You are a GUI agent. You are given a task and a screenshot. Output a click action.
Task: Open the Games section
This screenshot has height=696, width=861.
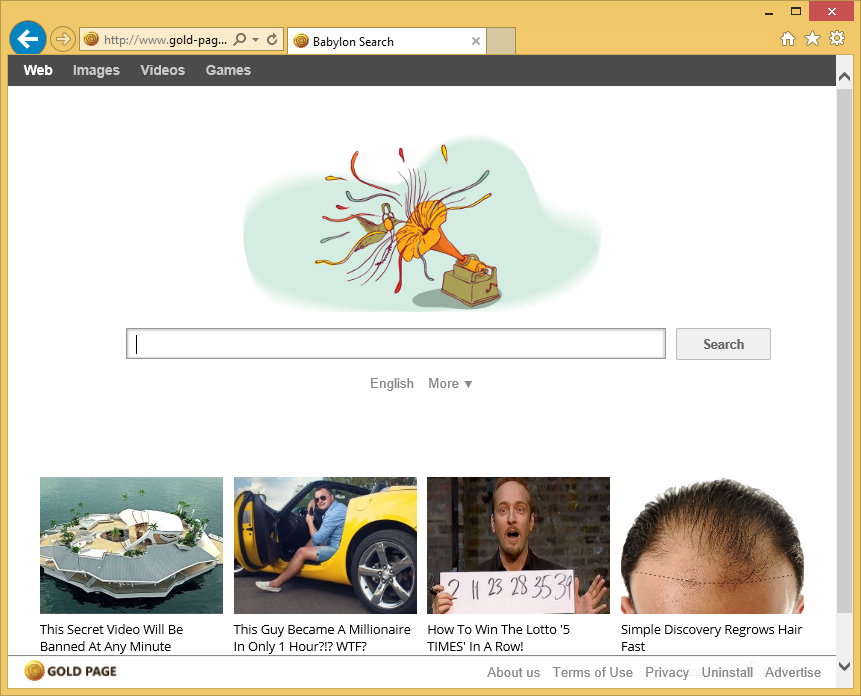(x=228, y=70)
